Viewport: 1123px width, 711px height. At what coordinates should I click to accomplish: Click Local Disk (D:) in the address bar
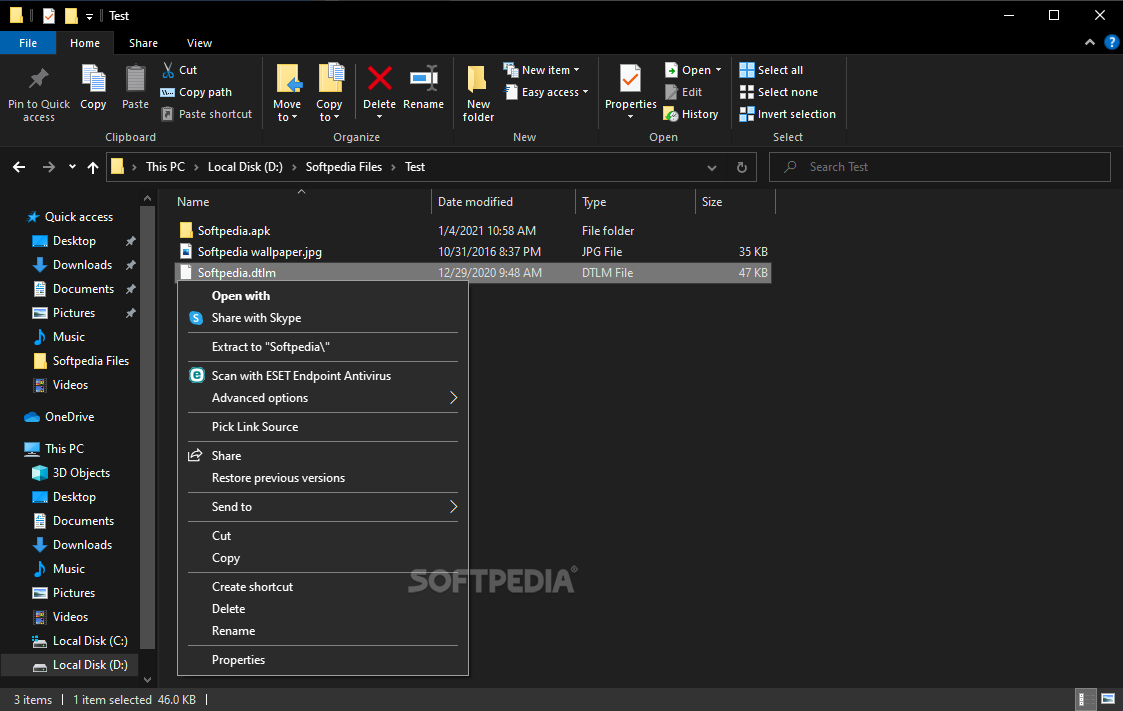(245, 167)
